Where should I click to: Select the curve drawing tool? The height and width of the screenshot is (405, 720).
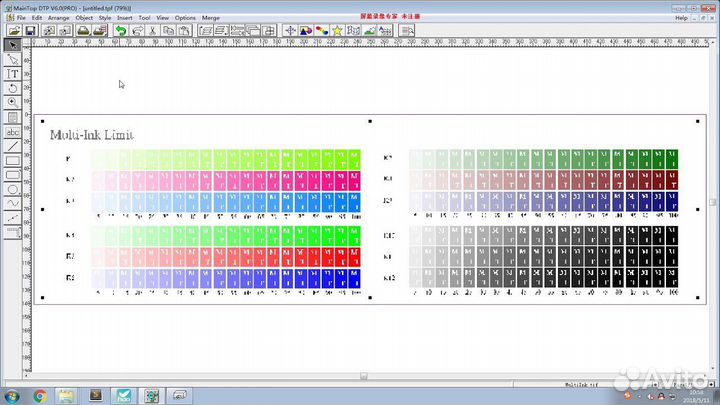pos(13,202)
